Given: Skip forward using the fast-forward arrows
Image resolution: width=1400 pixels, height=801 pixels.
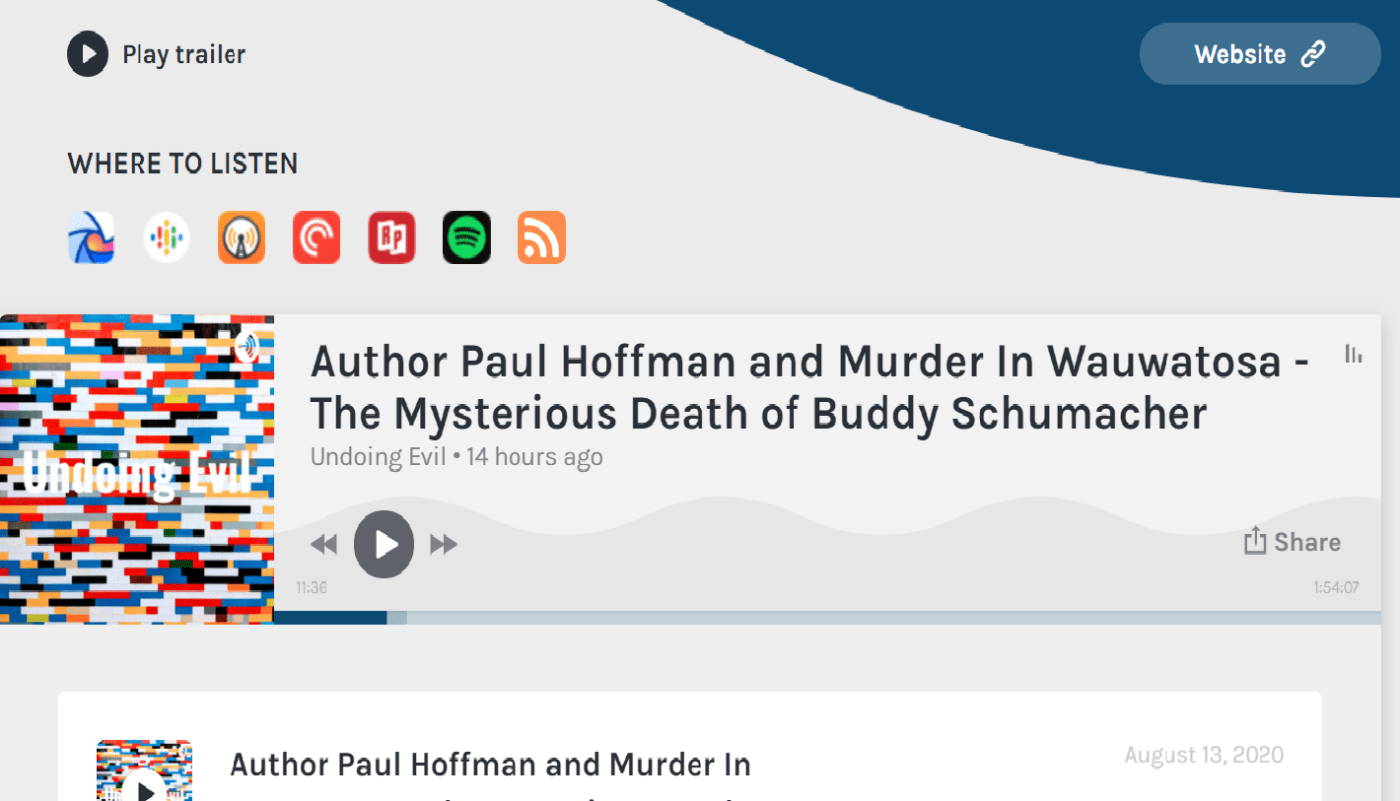Looking at the screenshot, I should 443,544.
